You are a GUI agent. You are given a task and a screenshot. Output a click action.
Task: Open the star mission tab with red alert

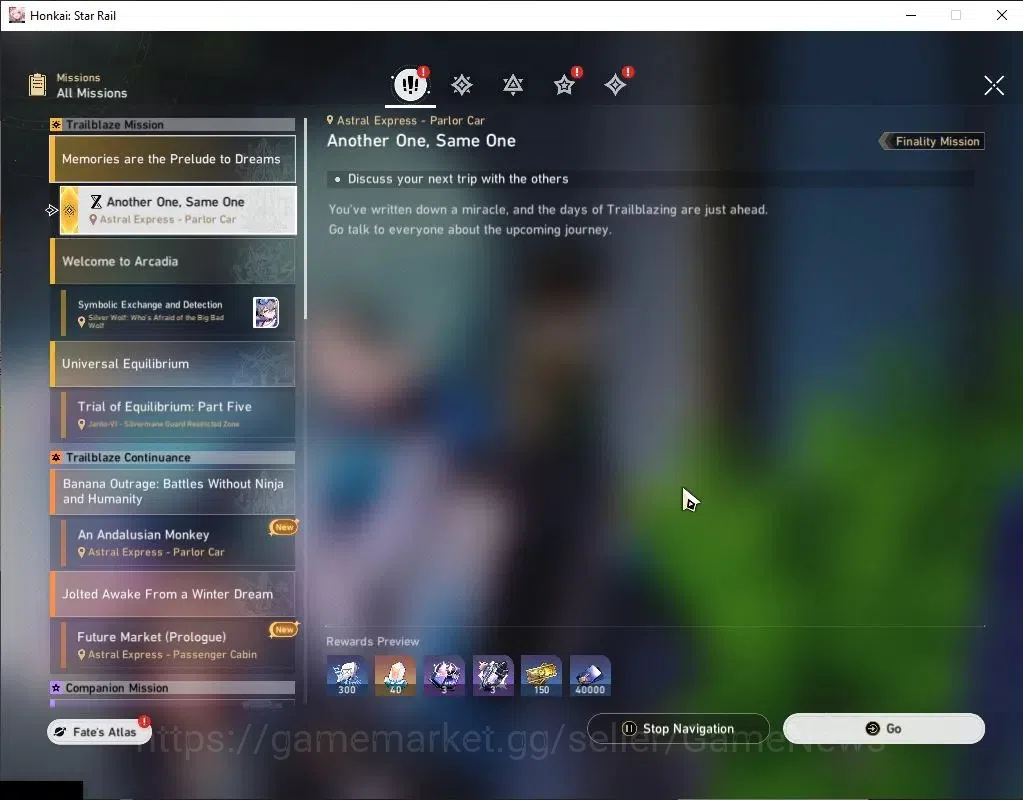564,85
